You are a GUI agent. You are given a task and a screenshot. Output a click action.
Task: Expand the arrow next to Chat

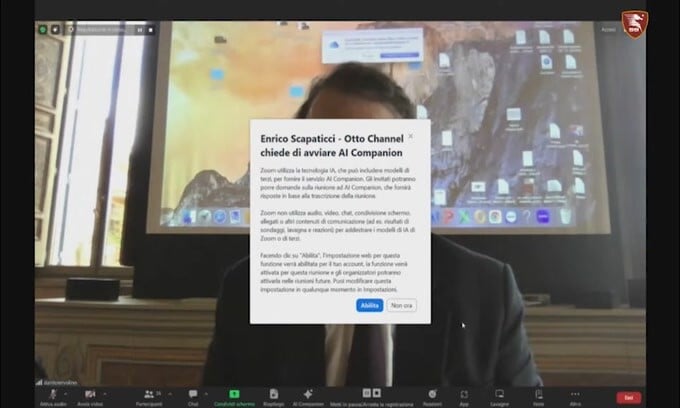tap(206, 394)
